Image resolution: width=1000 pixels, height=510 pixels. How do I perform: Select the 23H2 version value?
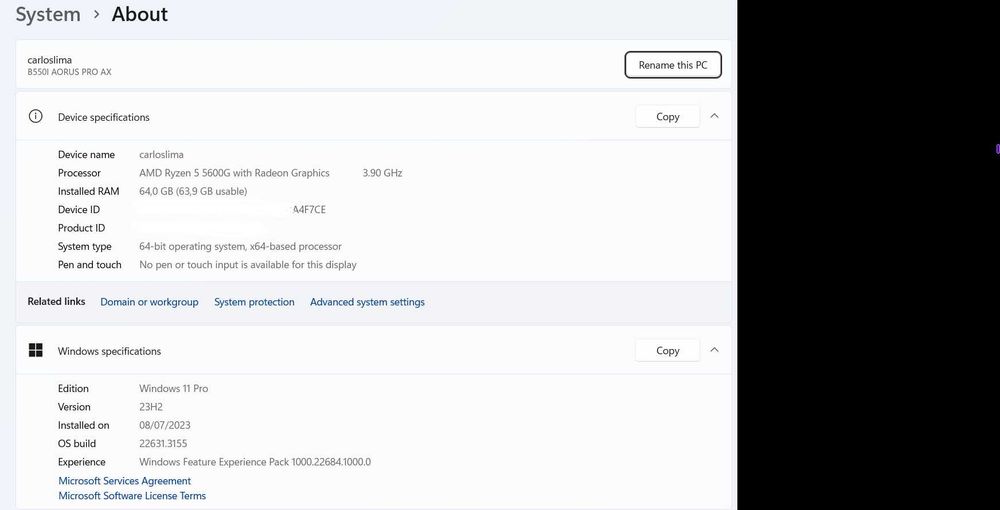pos(151,407)
